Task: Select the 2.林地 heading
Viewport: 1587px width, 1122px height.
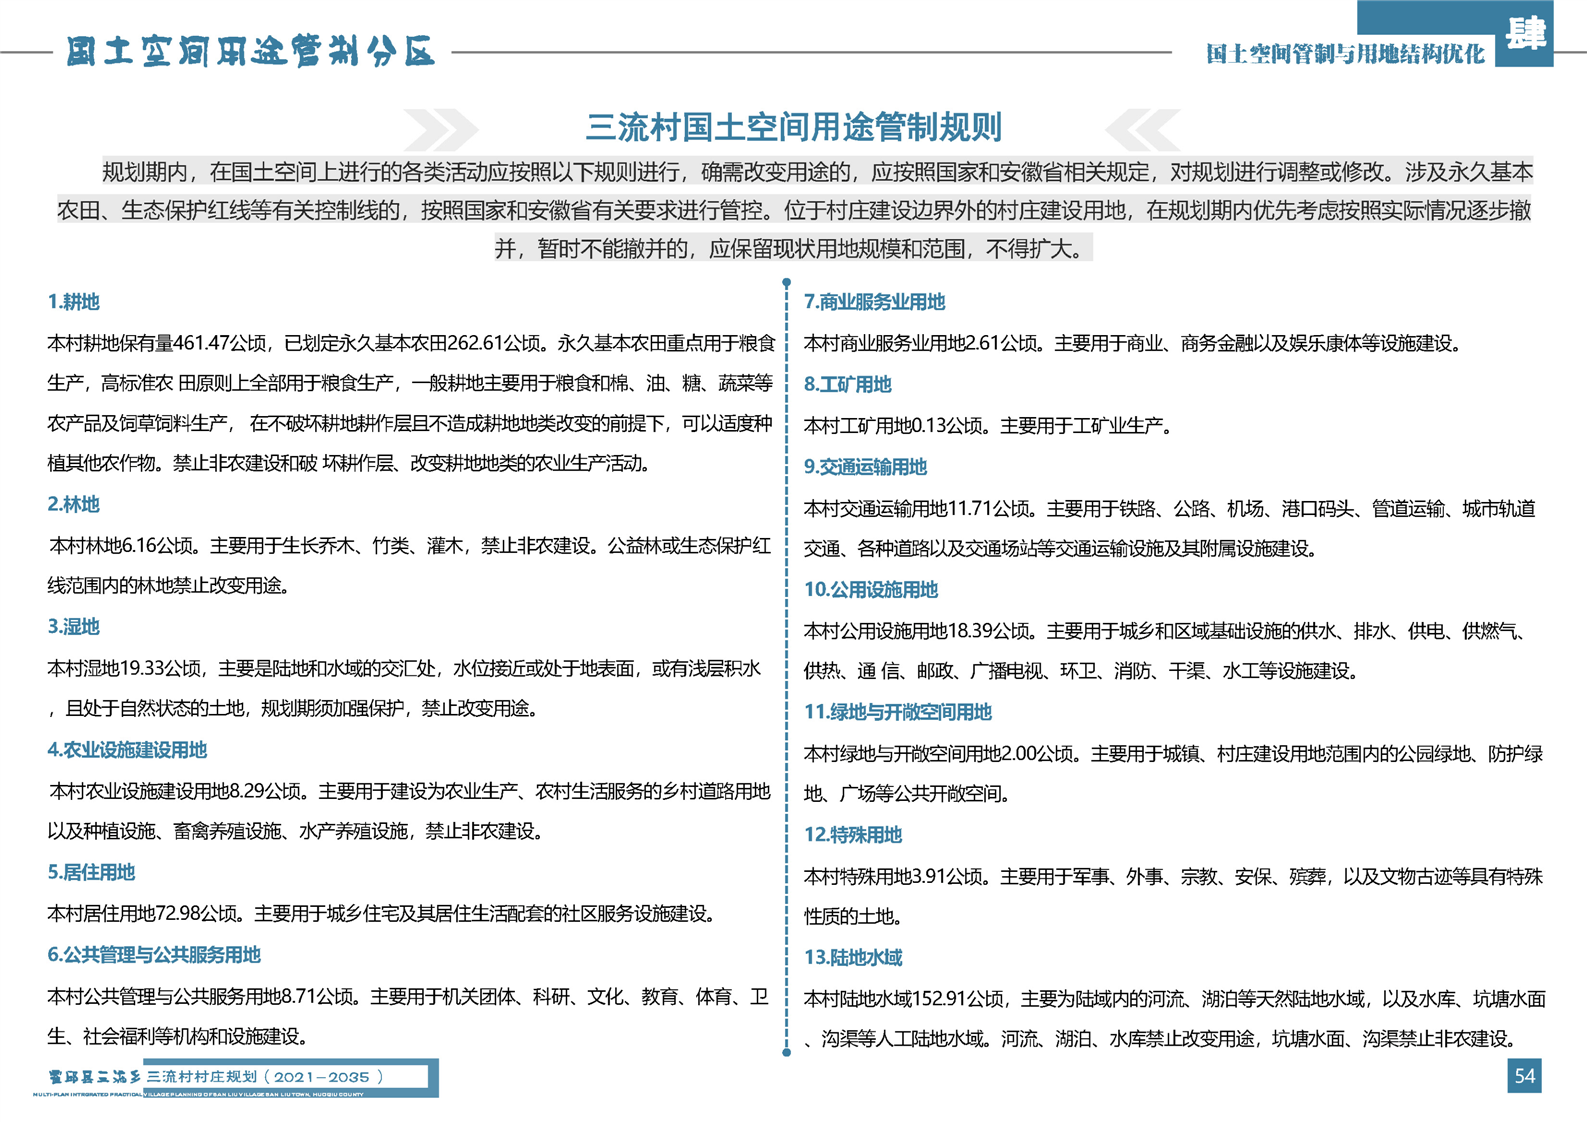Action: (x=74, y=504)
